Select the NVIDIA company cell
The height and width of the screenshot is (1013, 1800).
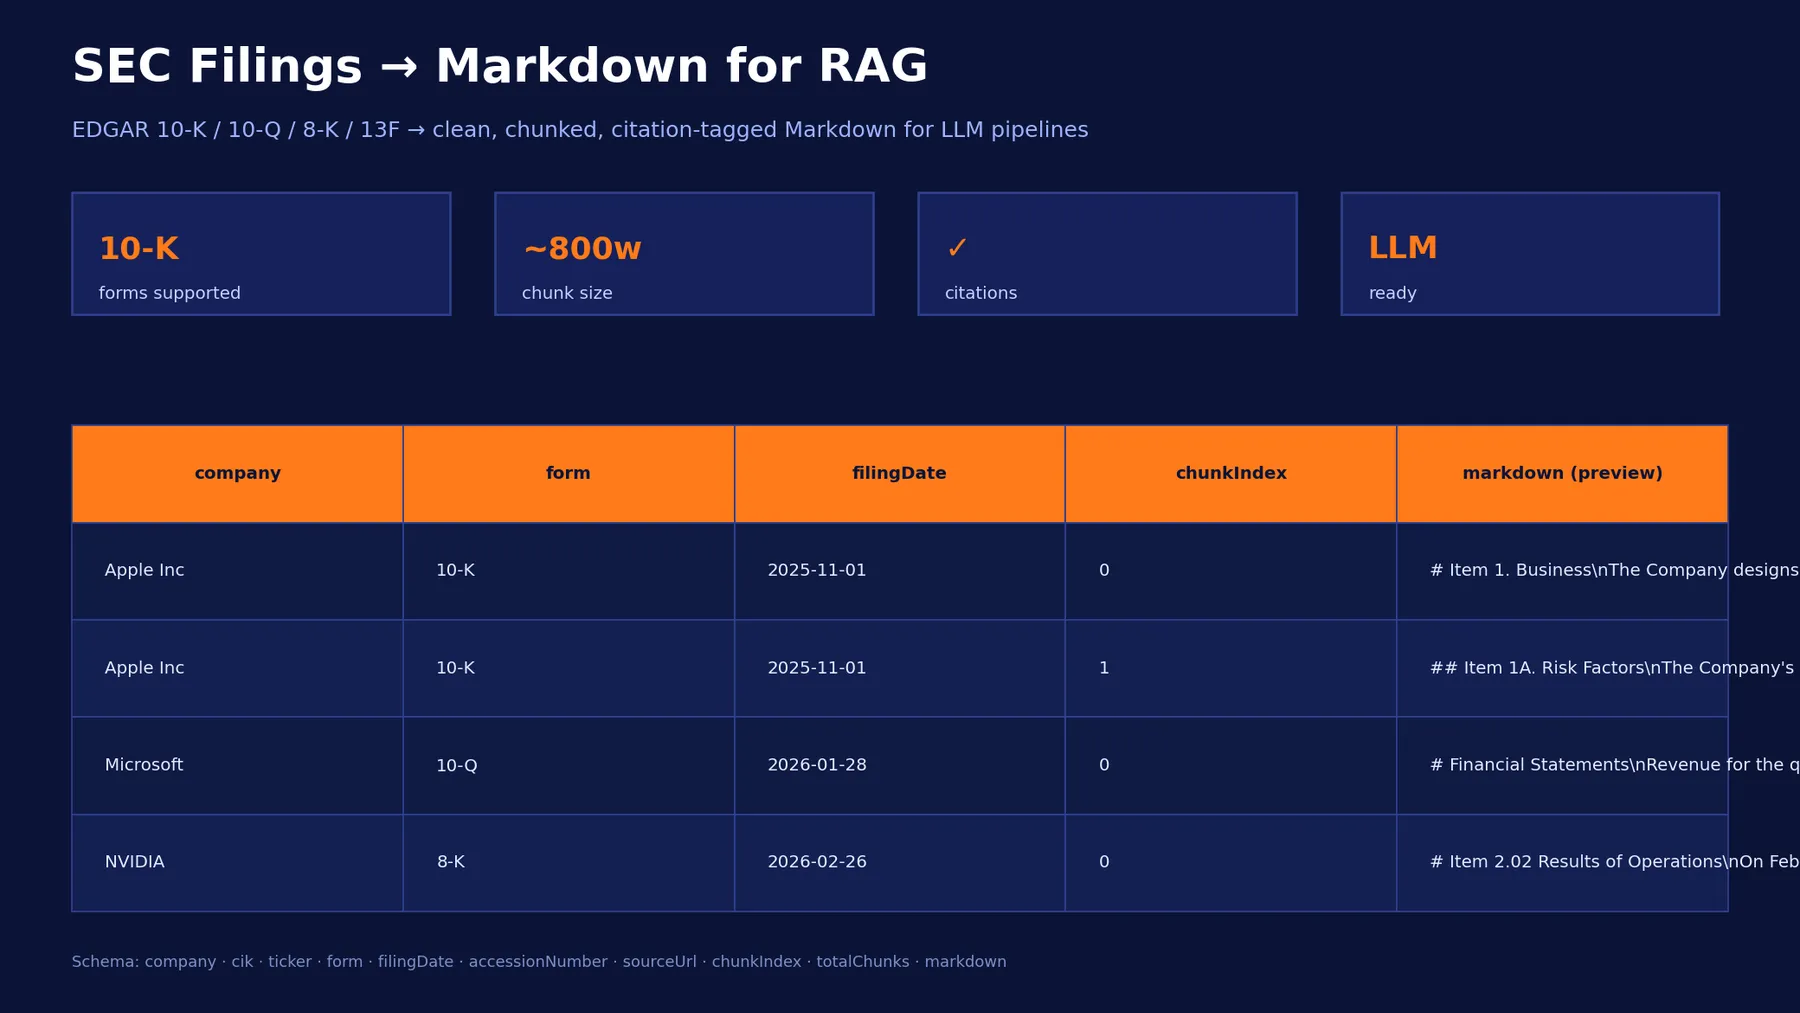tap(237, 863)
